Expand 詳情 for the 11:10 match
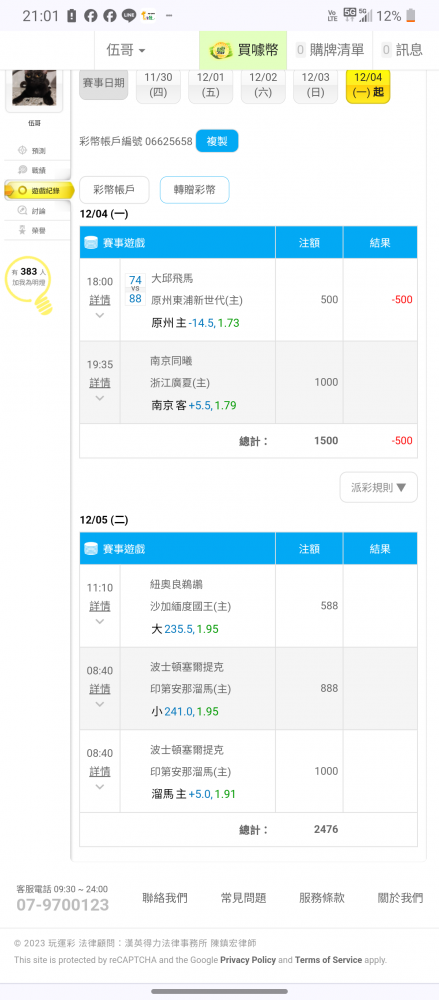 [x=99, y=606]
